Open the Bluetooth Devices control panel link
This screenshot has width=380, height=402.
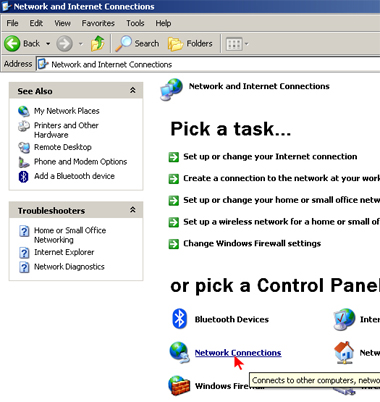(232, 319)
